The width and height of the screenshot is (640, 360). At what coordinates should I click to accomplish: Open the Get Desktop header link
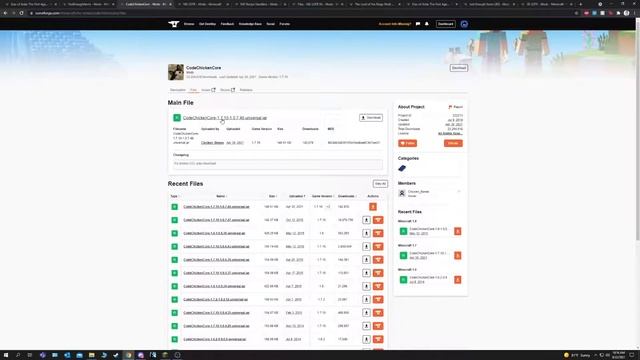click(x=207, y=24)
